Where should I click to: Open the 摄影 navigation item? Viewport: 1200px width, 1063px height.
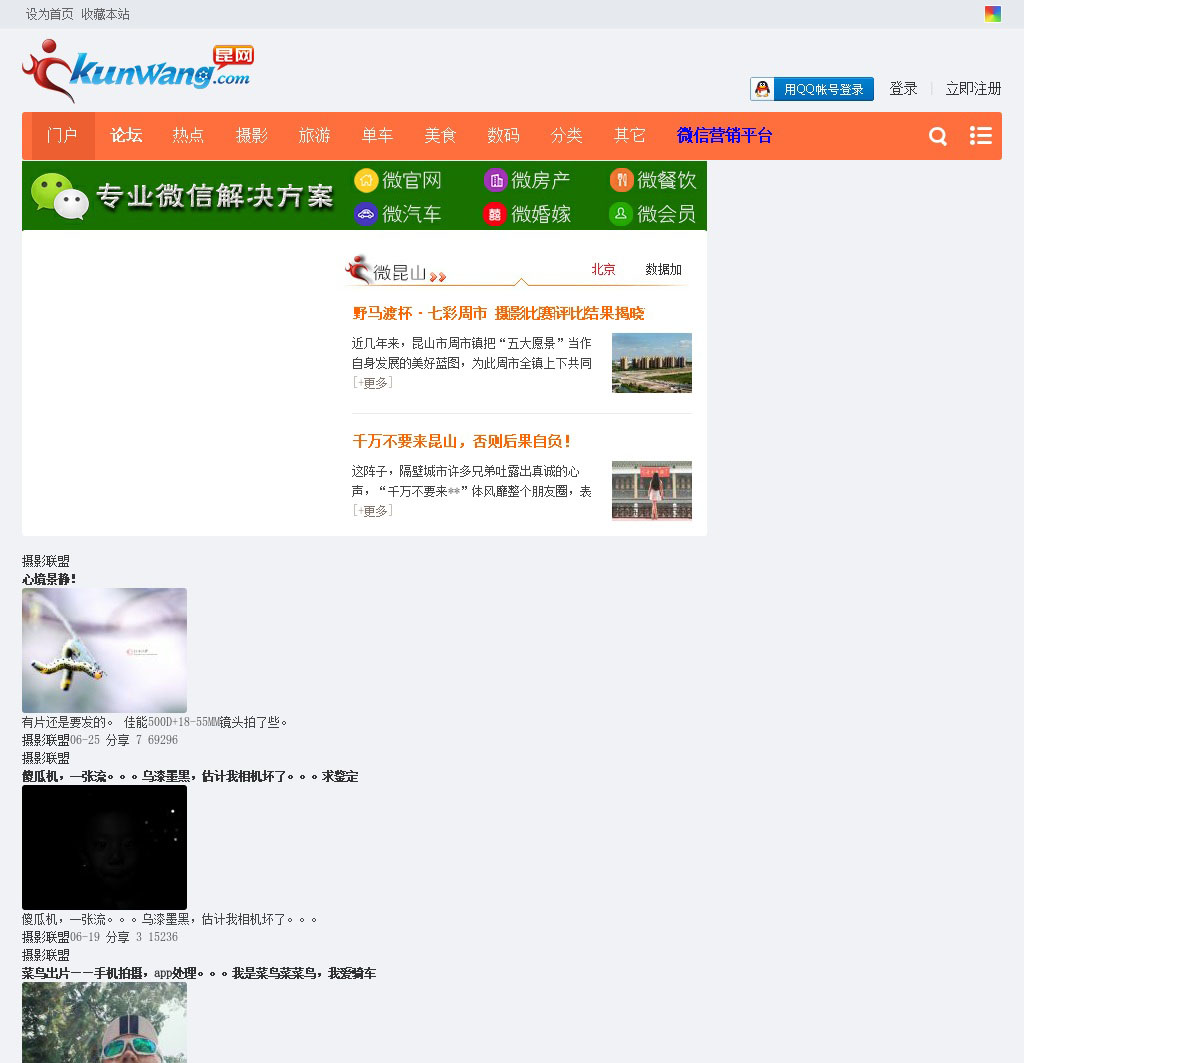click(x=252, y=136)
